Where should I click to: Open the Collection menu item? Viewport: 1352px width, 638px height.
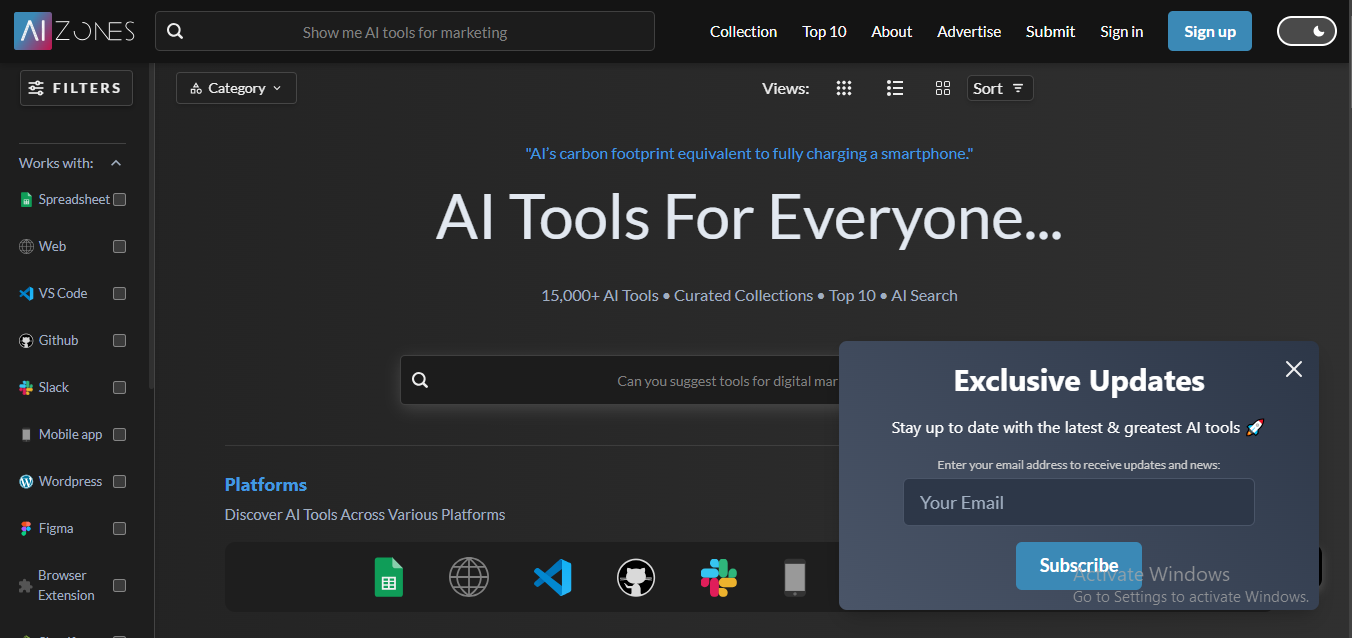point(743,31)
